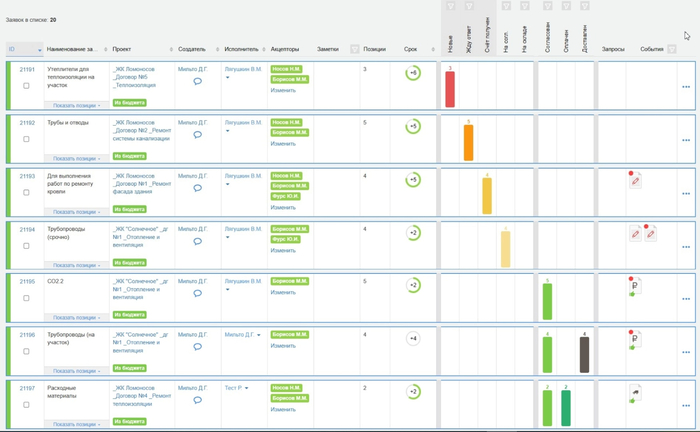This screenshot has height=432, width=700.
Task: Click the filter icon above 'Новые' column
Action: 450,6
